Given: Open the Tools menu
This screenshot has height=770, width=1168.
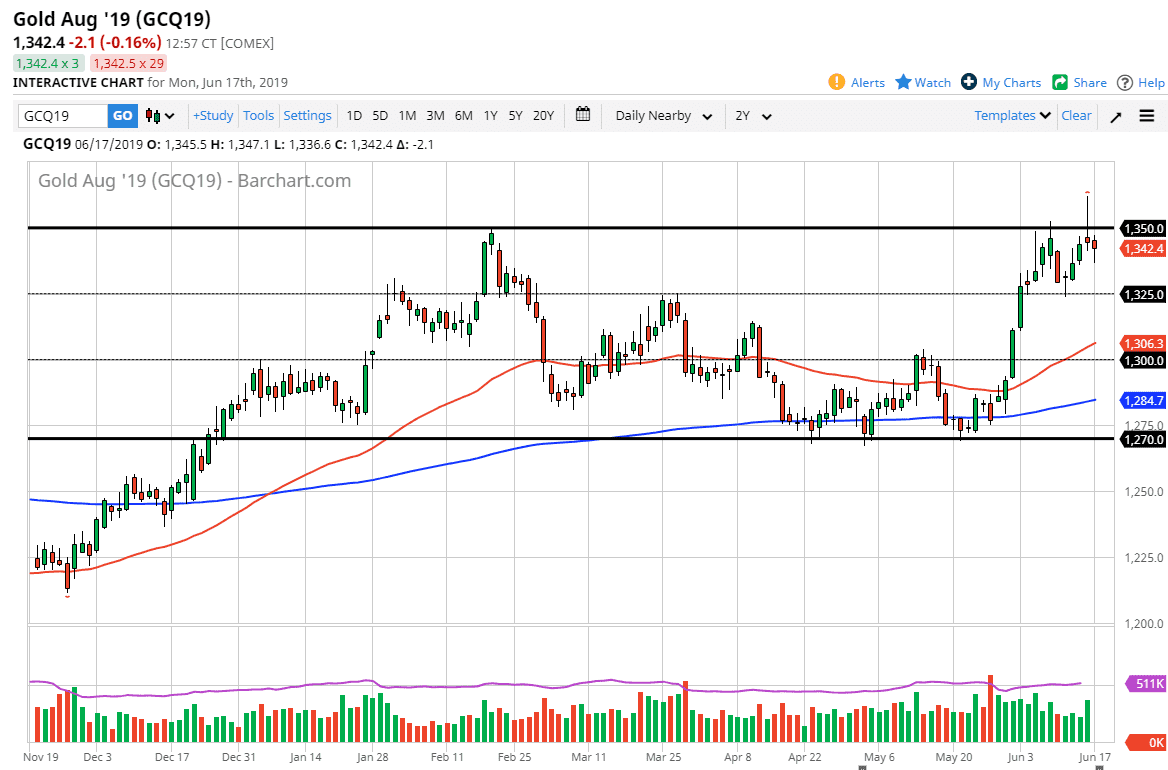Looking at the screenshot, I should (x=258, y=115).
